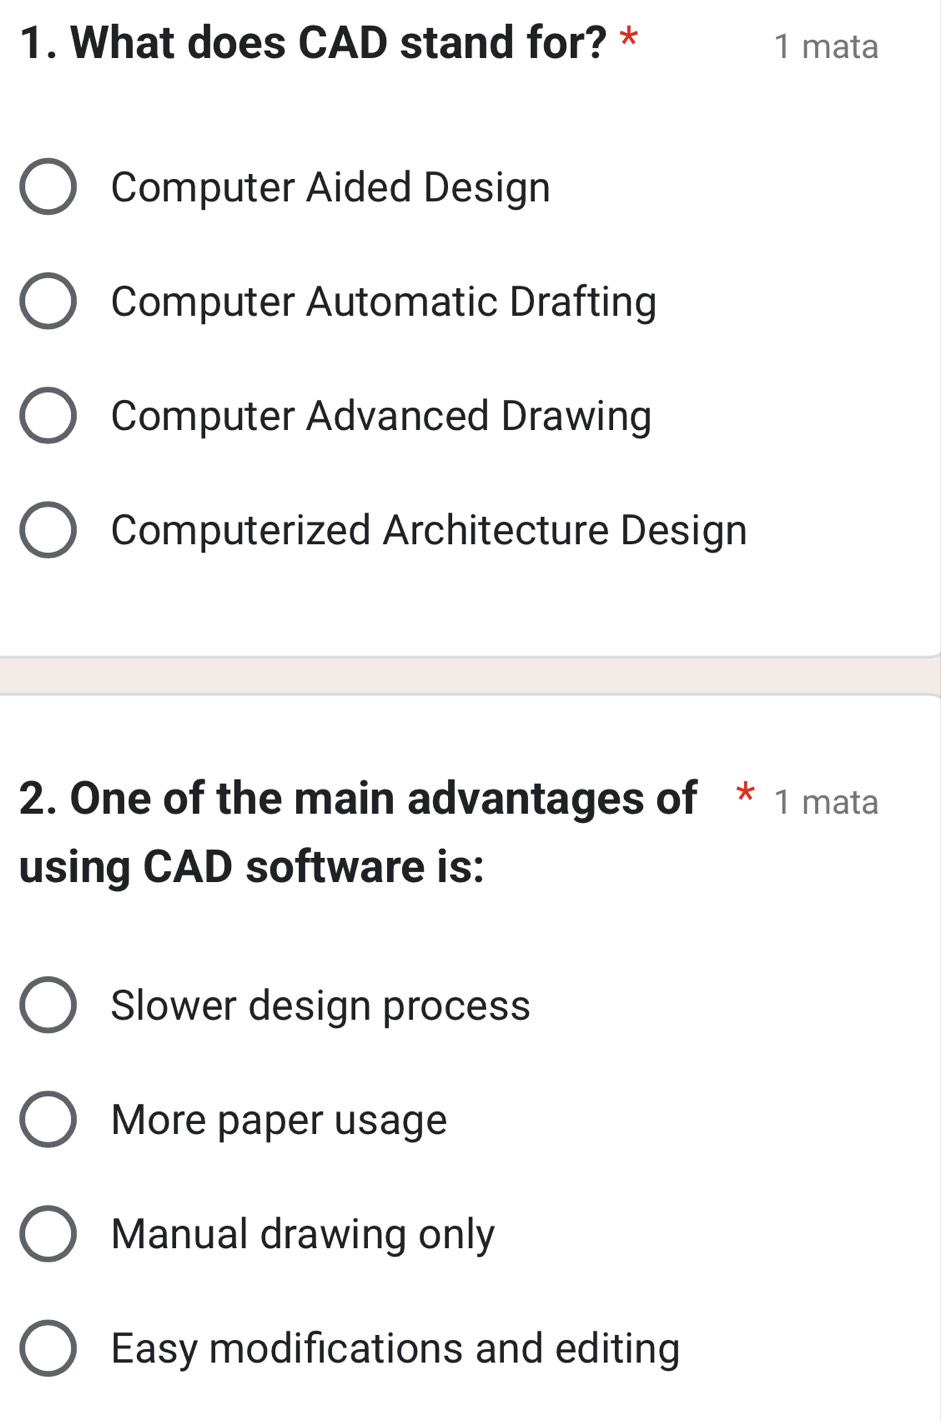This screenshot has width=941, height=1422.
Task: Mark the 'Computerized Architecture Design' radio circle
Action: 48,530
